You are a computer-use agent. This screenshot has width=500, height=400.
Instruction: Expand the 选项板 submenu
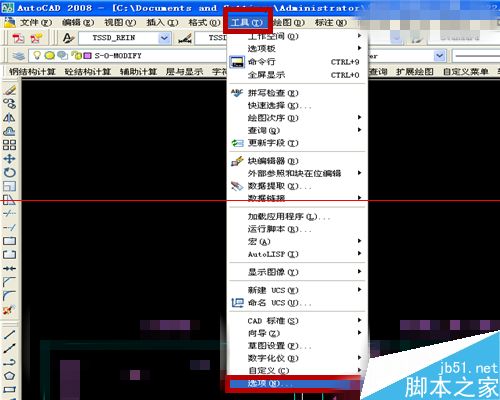click(297, 49)
